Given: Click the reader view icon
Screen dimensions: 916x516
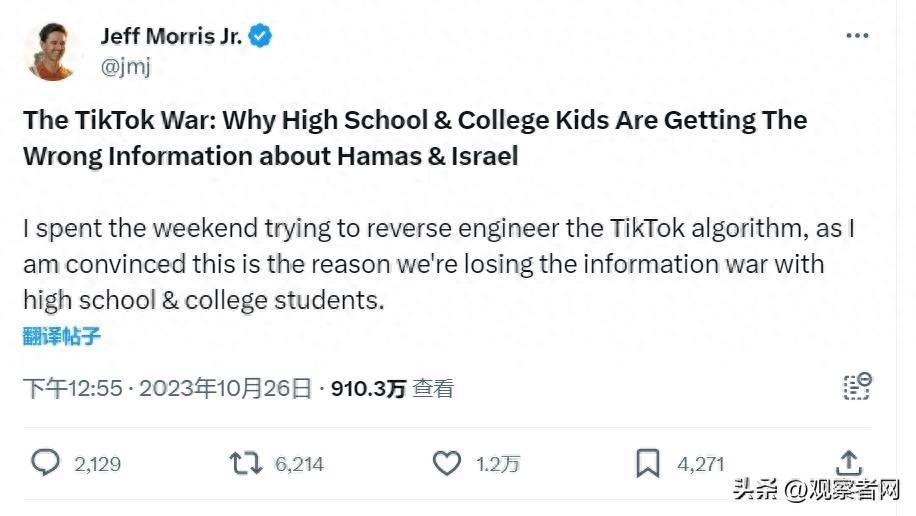Looking at the screenshot, I should pos(856,387).
